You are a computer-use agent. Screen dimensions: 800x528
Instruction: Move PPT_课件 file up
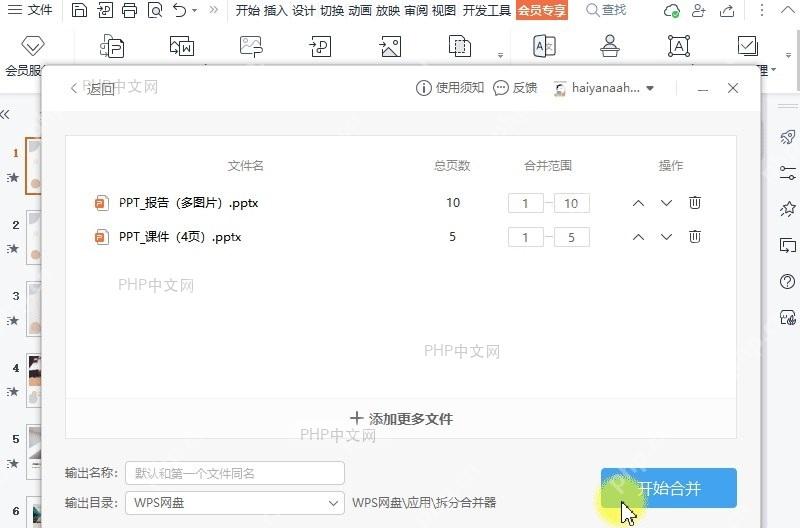638,237
